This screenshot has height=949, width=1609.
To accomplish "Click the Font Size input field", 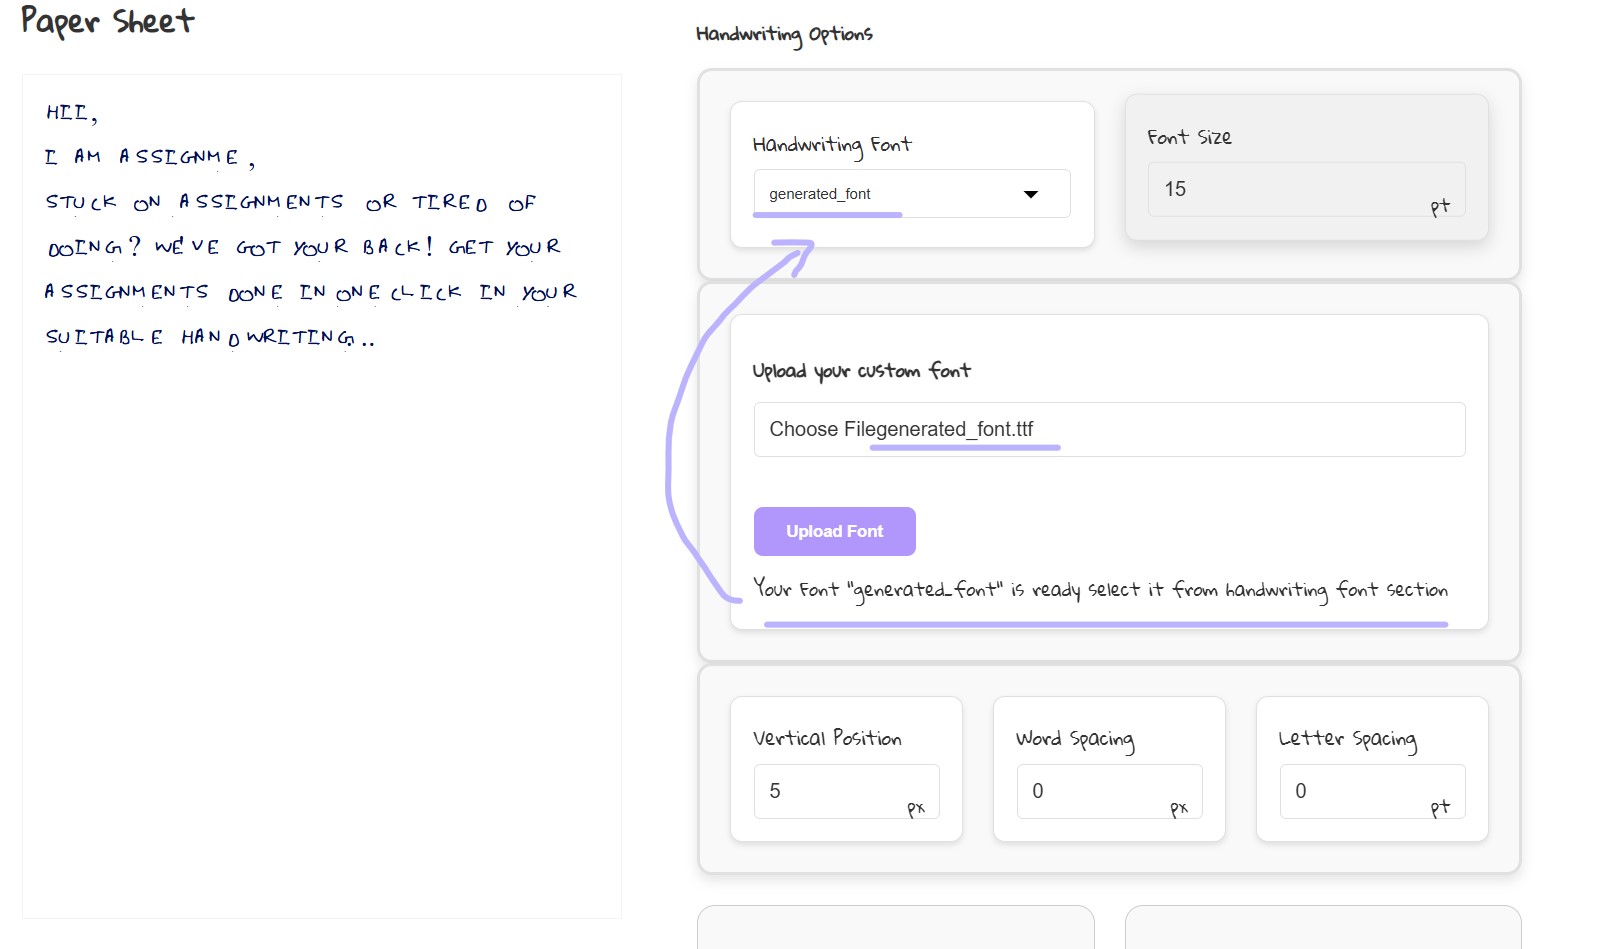I will click(x=1290, y=189).
